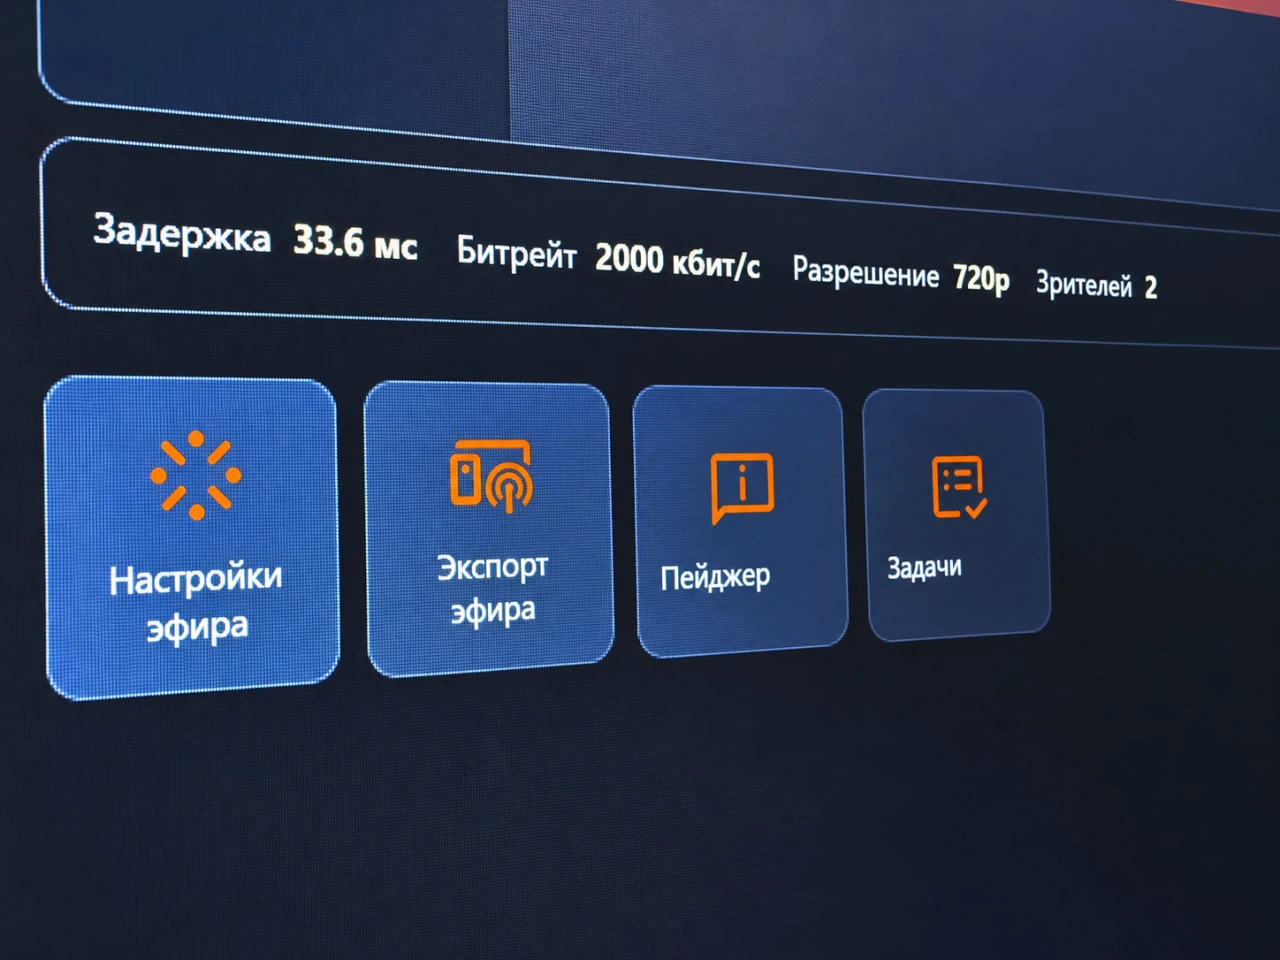Screen dimensions: 1280x960
Task: Open the Задачи tile
Action: (x=956, y=515)
